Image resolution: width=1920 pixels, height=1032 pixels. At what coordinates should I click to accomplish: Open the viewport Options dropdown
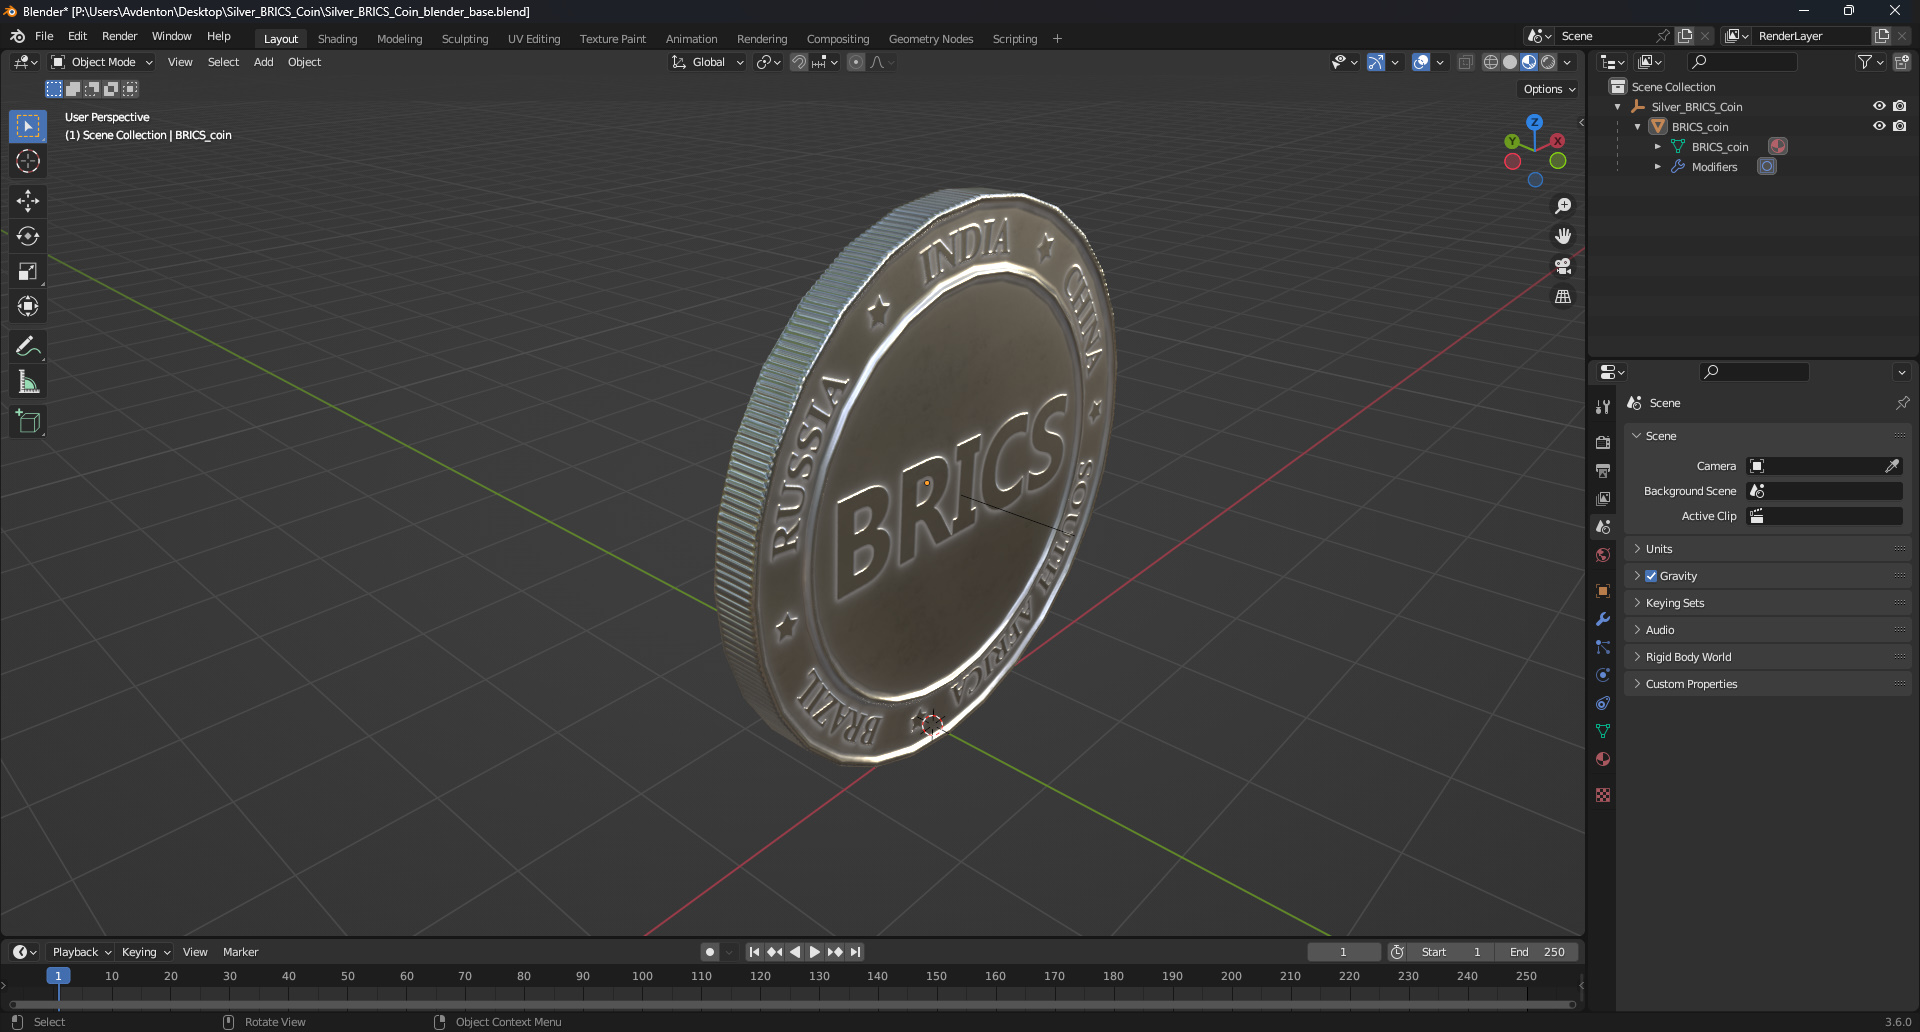point(1549,89)
